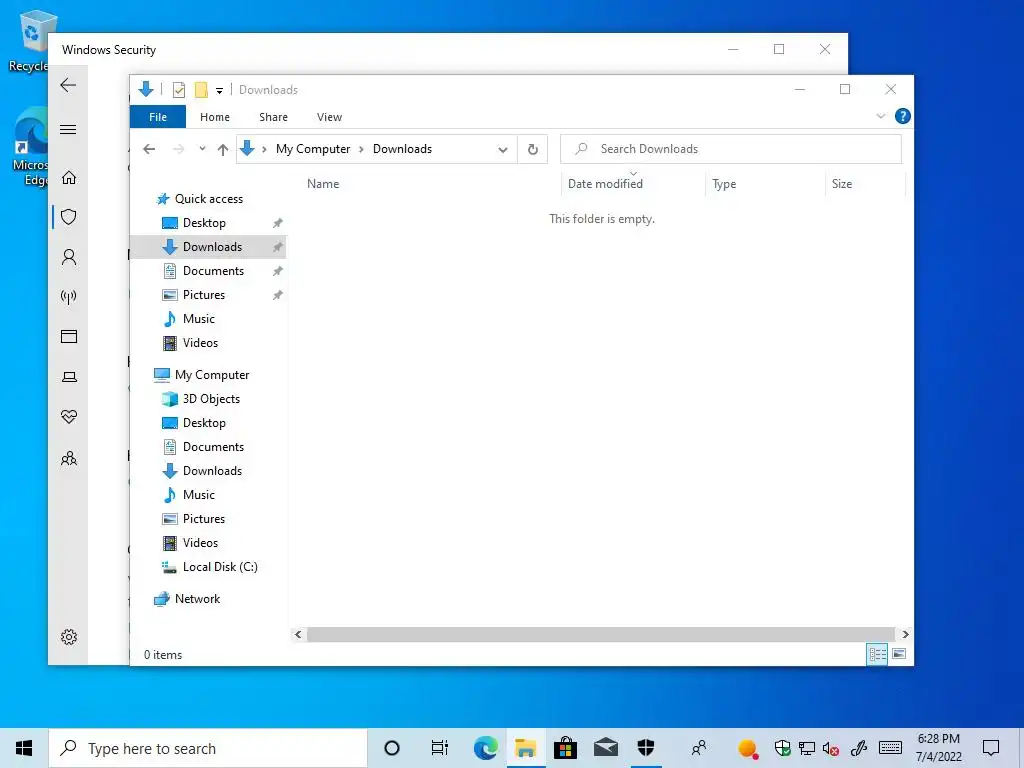Open address bar history dropdown
This screenshot has width=1024, height=768.
tap(503, 150)
